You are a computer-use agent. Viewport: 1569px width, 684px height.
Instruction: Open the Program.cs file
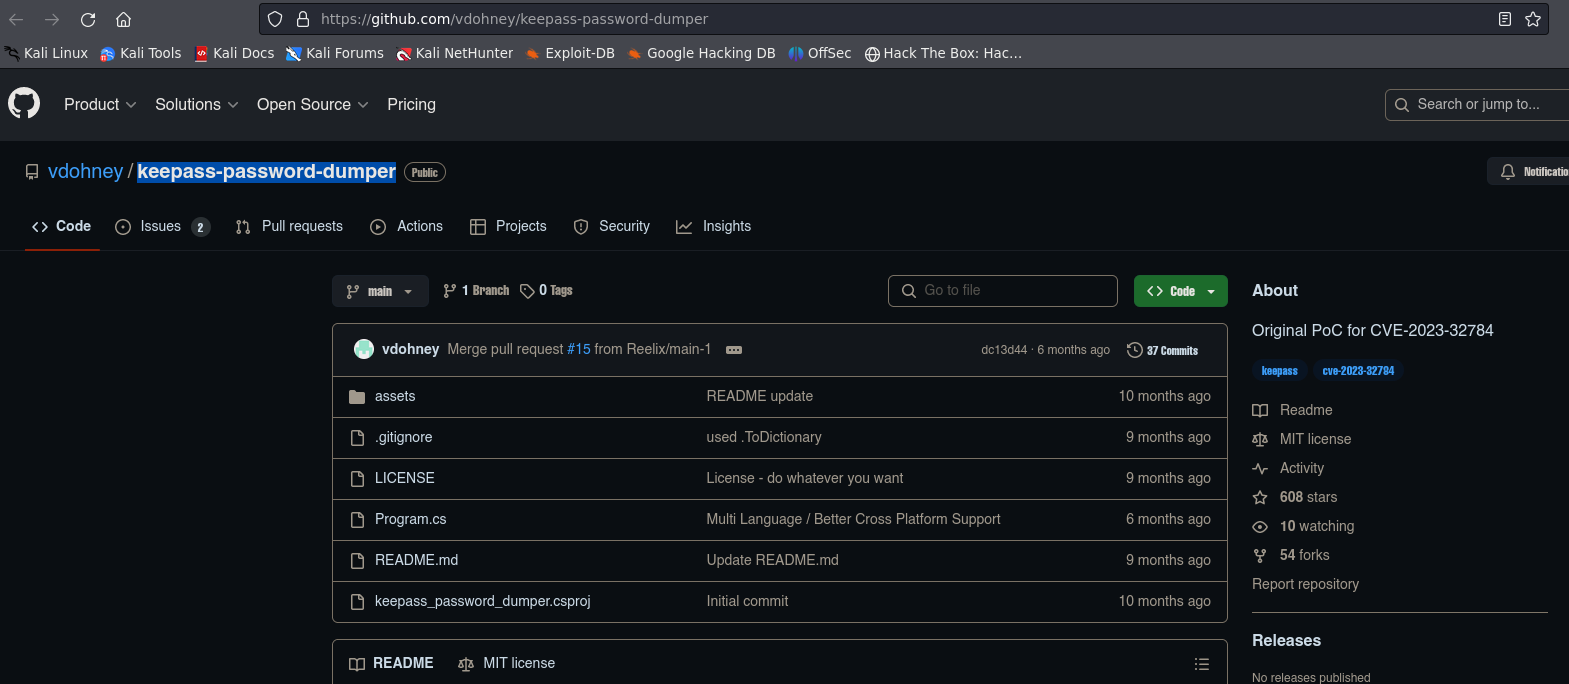pyautogui.click(x=410, y=519)
